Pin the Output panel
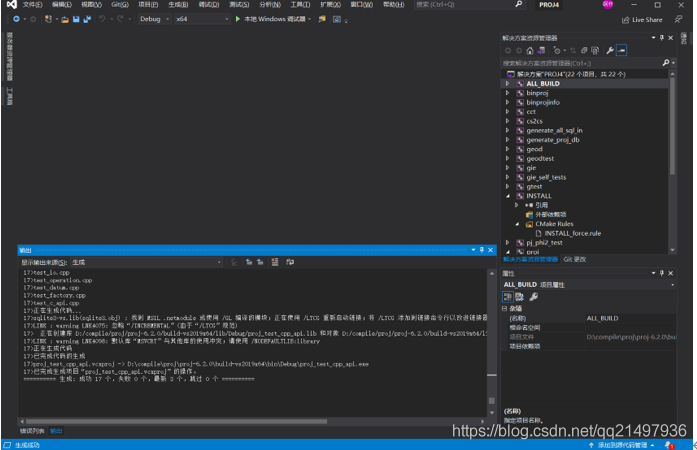The width and height of the screenshot is (697, 450). point(482,250)
